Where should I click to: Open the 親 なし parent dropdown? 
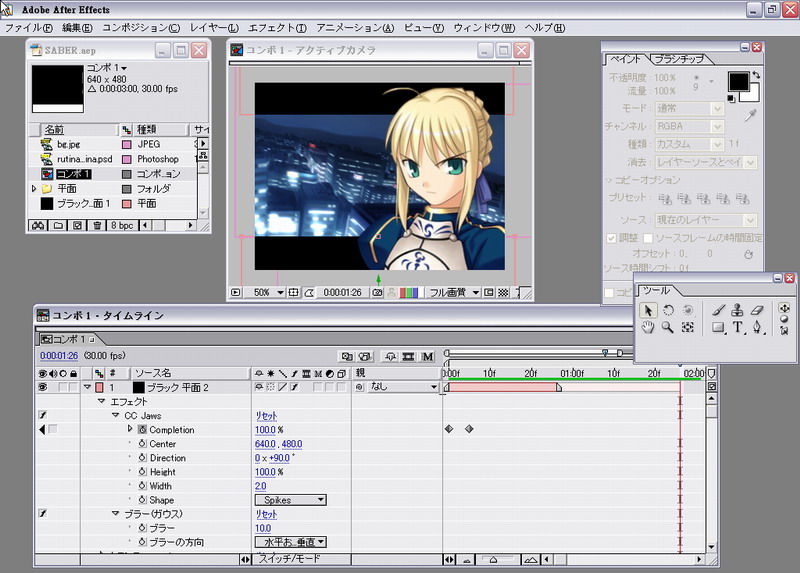[403, 387]
